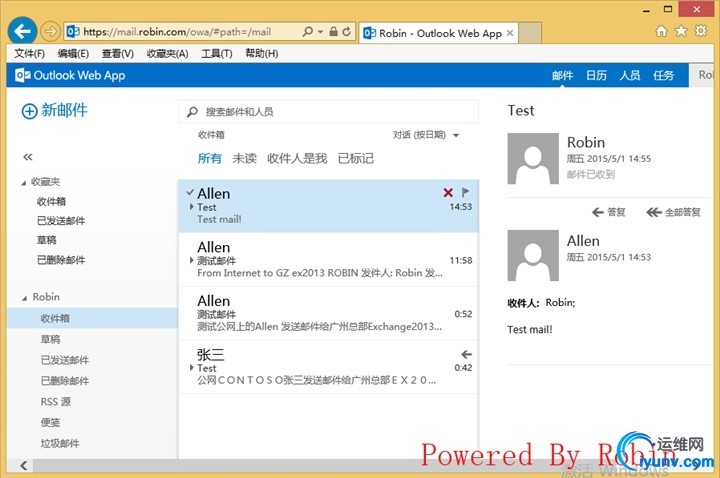Click the browser forward arrow button
This screenshot has width=720, height=478.
point(50,32)
